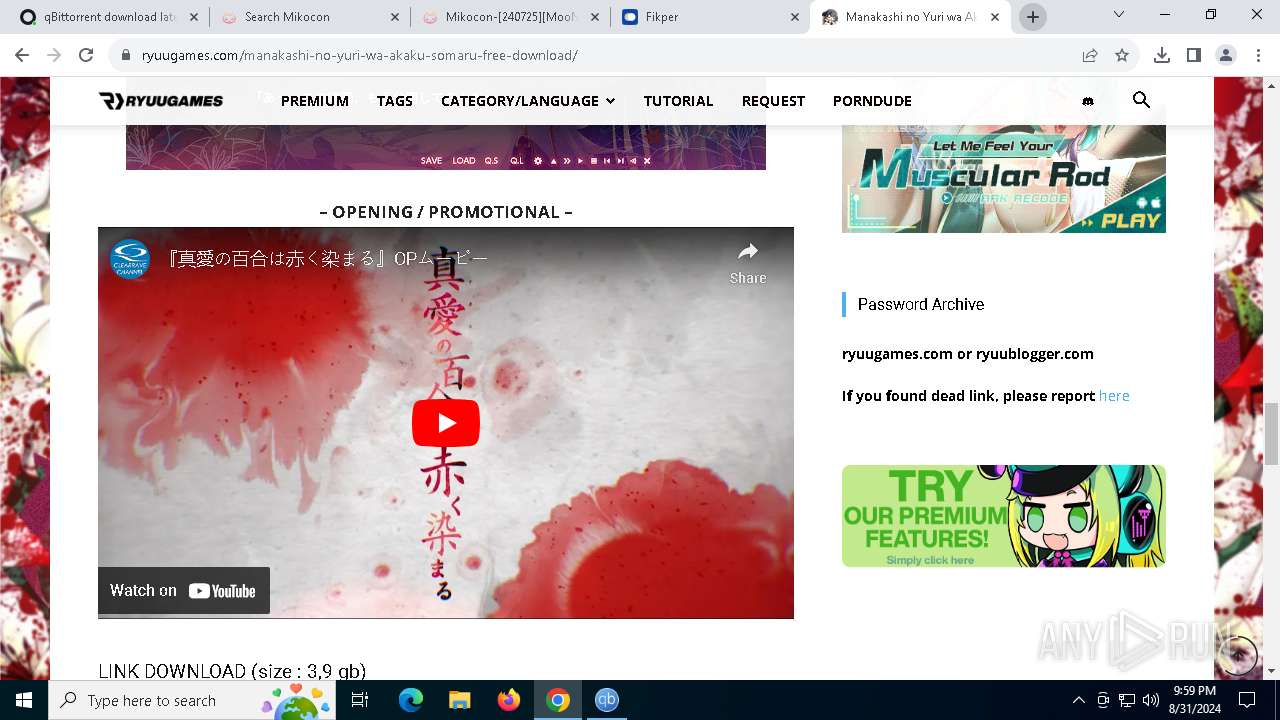
Task: Click the Ryuugames logo
Action: coord(161,101)
